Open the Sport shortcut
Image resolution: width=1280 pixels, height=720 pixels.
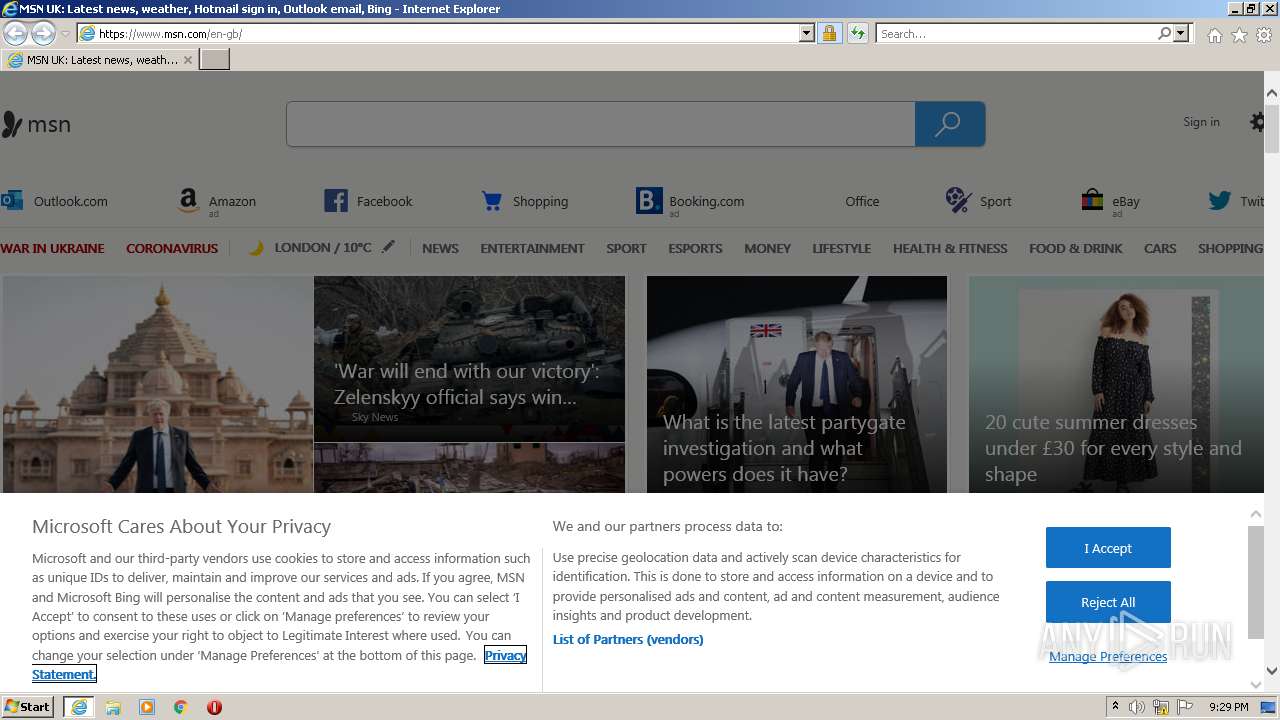(978, 201)
